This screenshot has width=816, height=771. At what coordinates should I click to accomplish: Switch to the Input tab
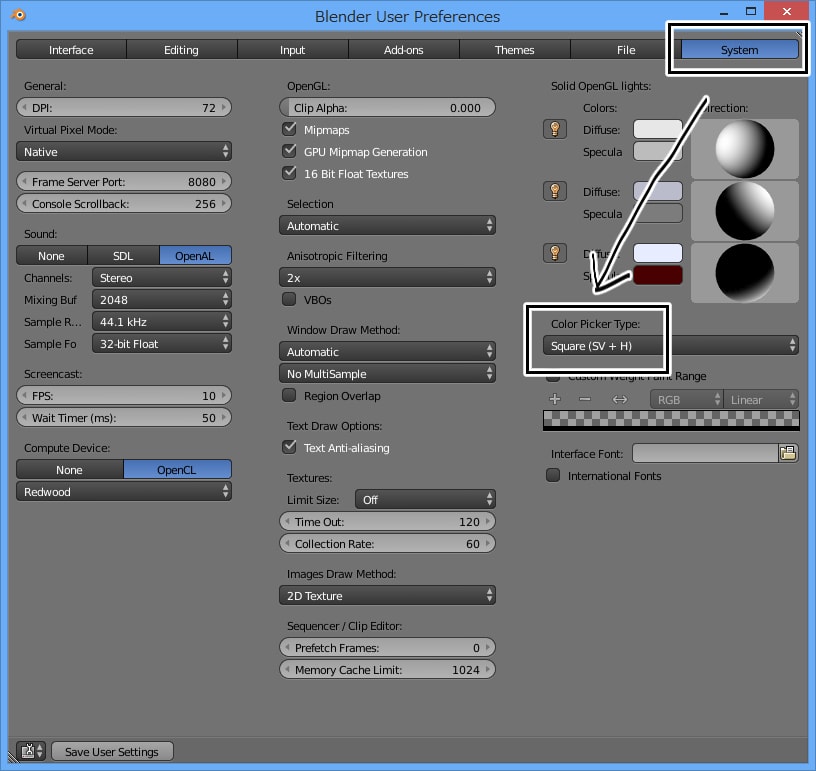pos(292,49)
